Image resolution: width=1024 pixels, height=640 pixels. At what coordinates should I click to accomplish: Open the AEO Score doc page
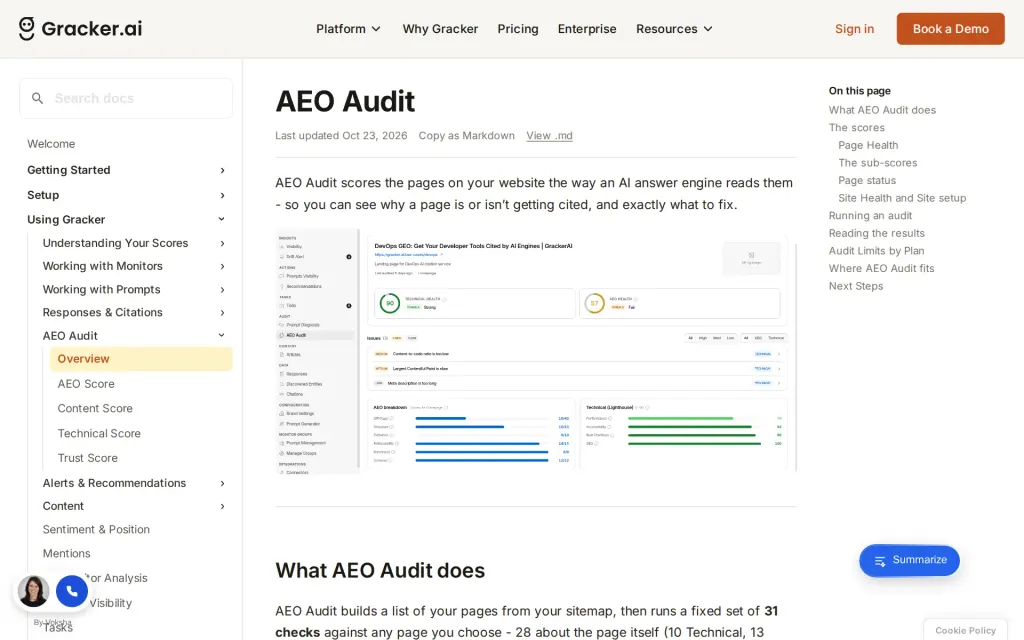click(x=86, y=384)
